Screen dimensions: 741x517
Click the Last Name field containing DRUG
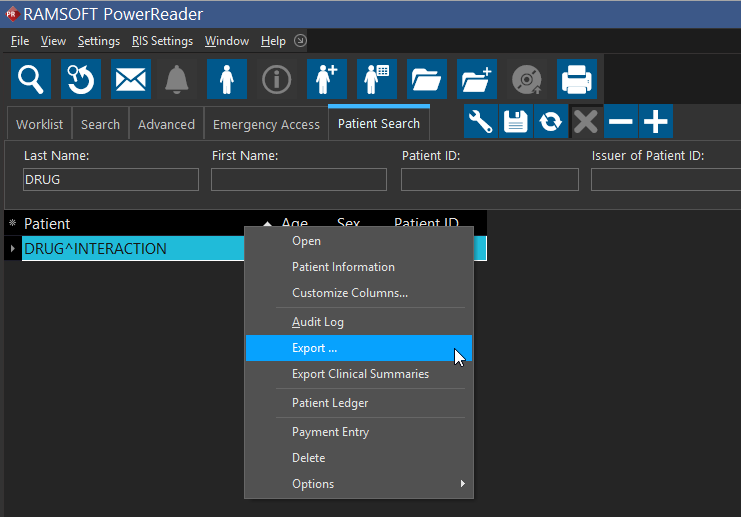tap(111, 180)
